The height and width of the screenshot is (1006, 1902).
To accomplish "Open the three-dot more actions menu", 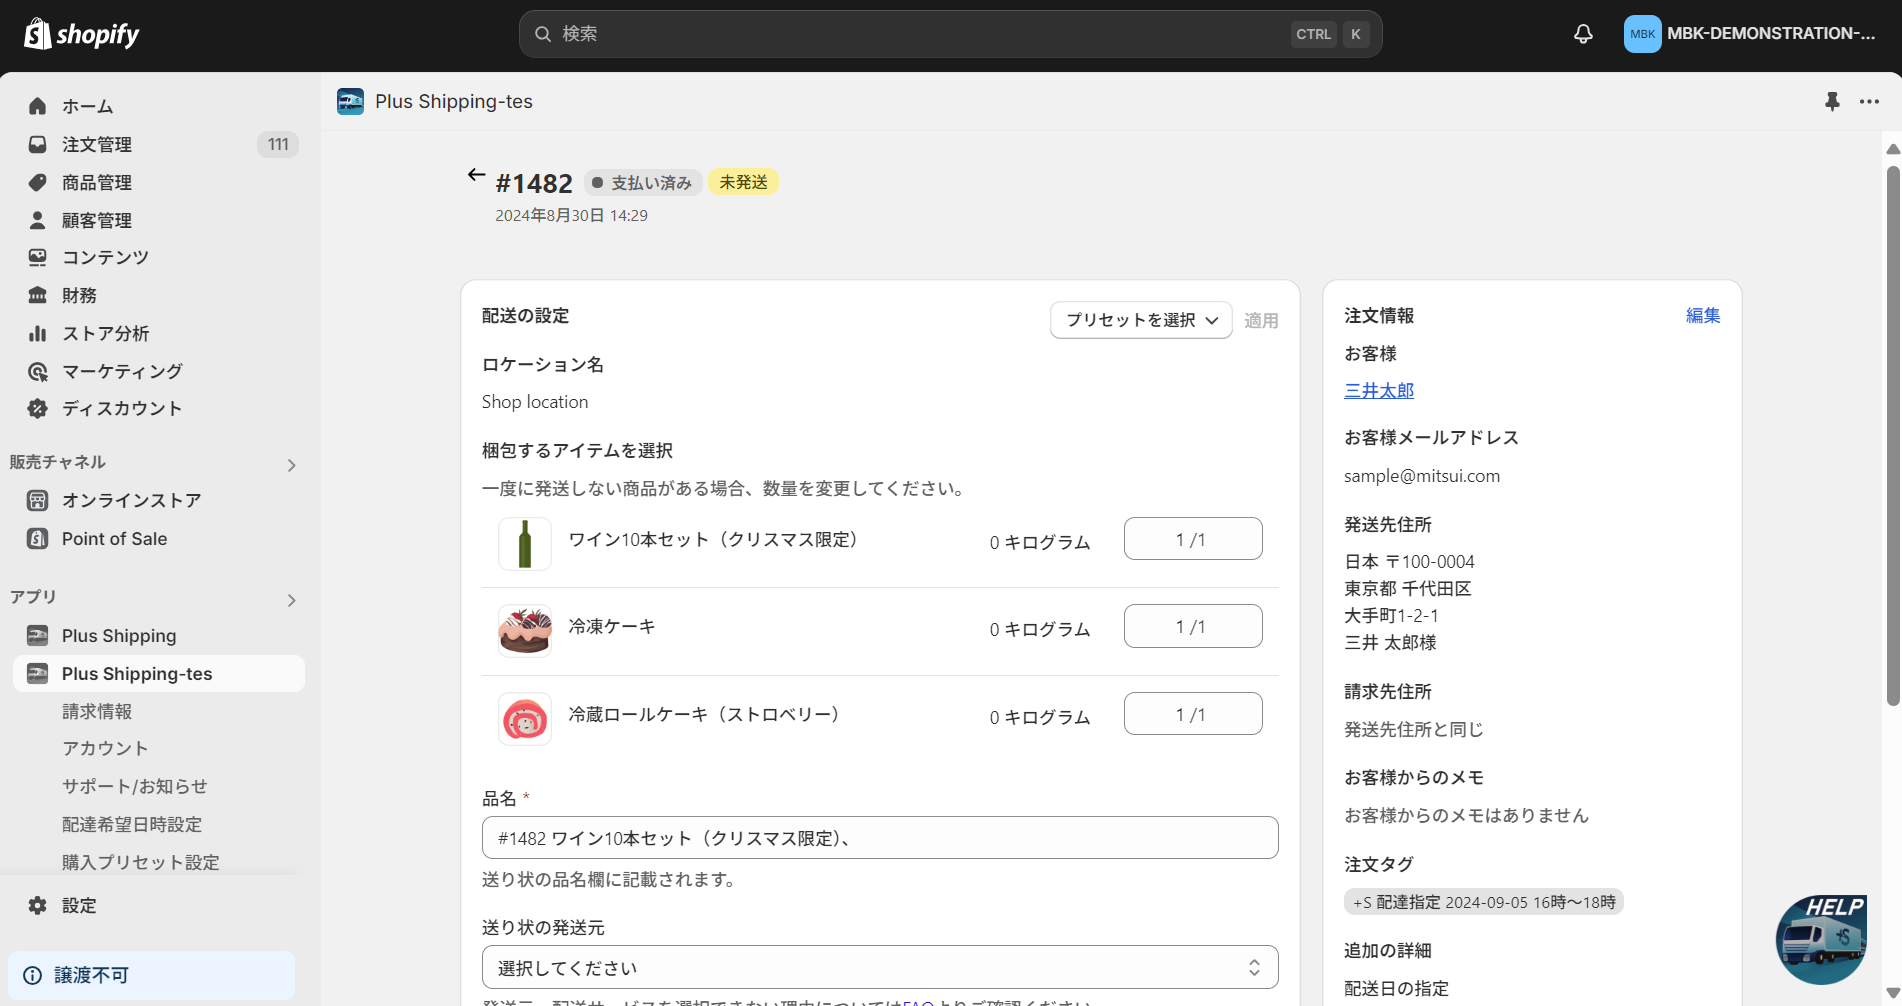I will 1869,101.
